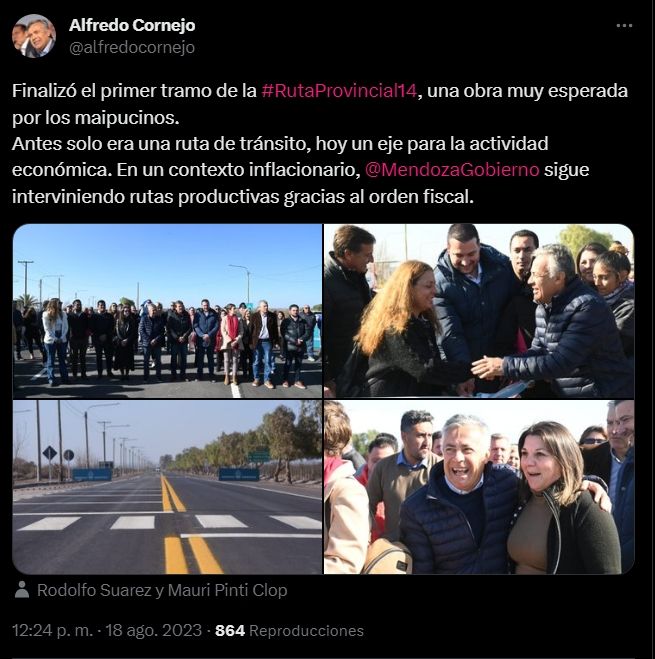Click Alfredo Cornejo's profile avatar picture
The height and width of the screenshot is (659, 655).
click(34, 36)
